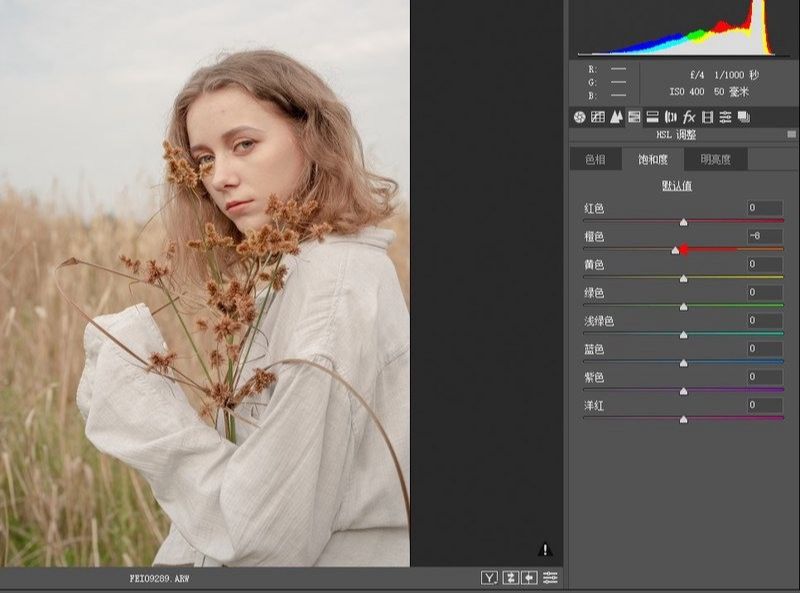The height and width of the screenshot is (593, 800).
Task: Open the Basic panel aperture icon
Action: point(579,117)
